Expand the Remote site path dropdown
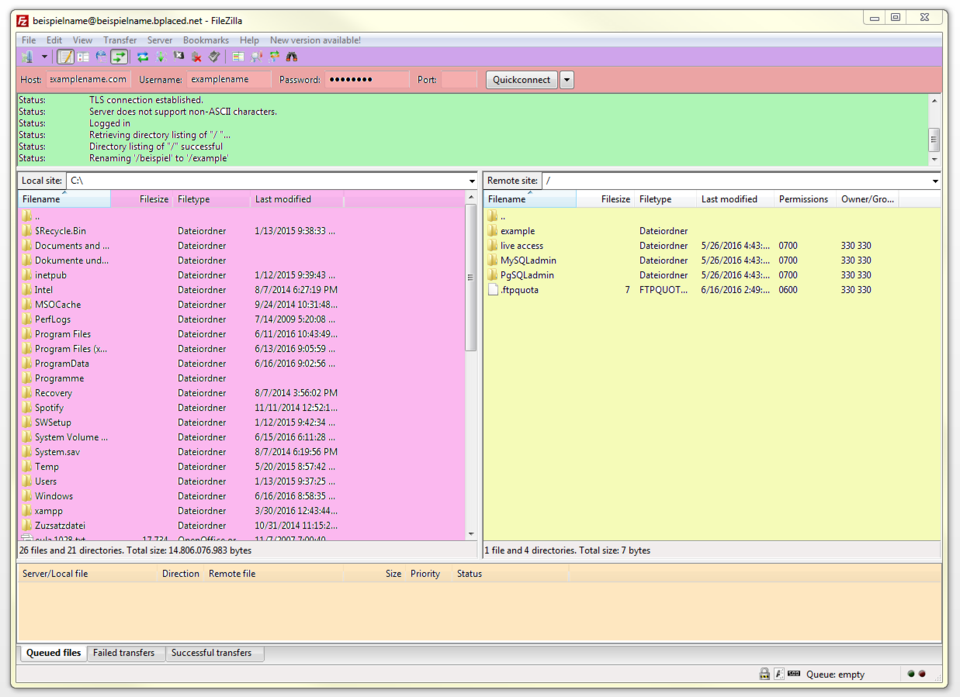 (x=935, y=181)
